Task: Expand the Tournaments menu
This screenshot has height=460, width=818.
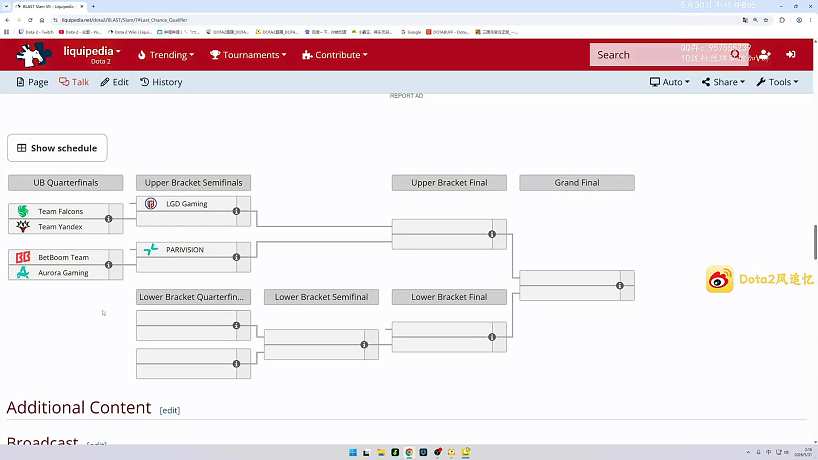Action: [248, 55]
